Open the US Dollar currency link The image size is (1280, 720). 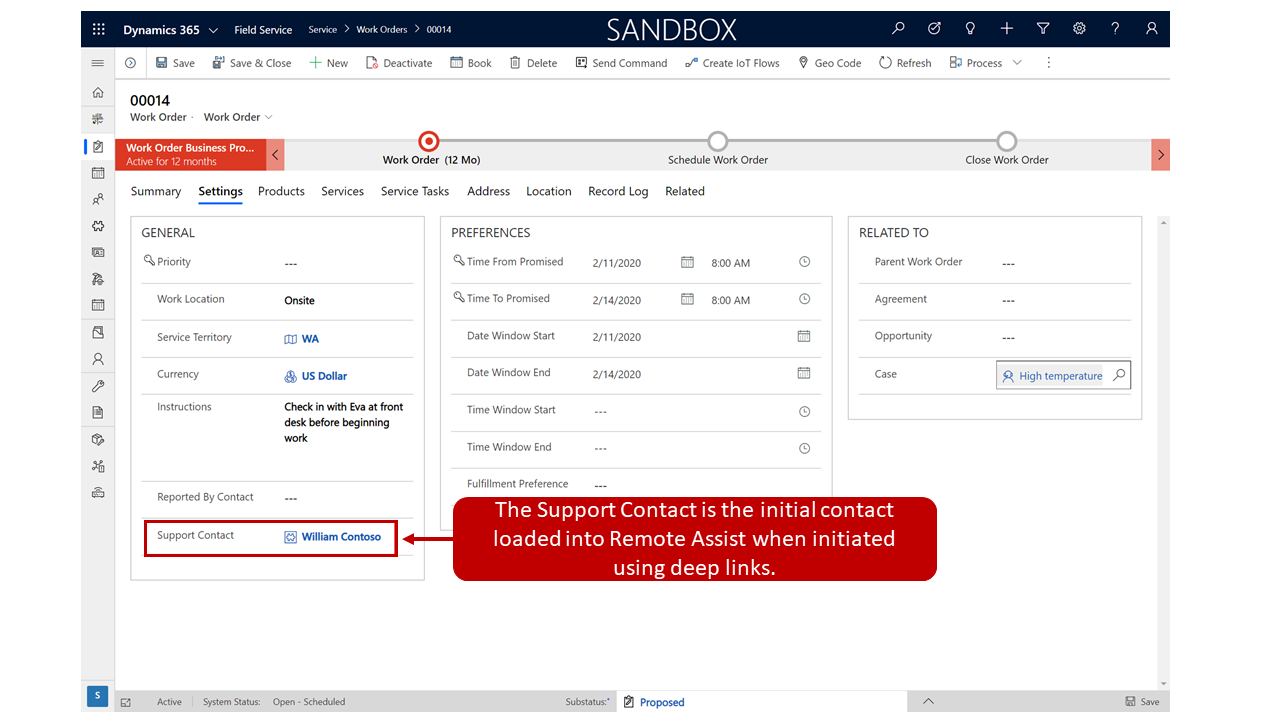pos(324,376)
